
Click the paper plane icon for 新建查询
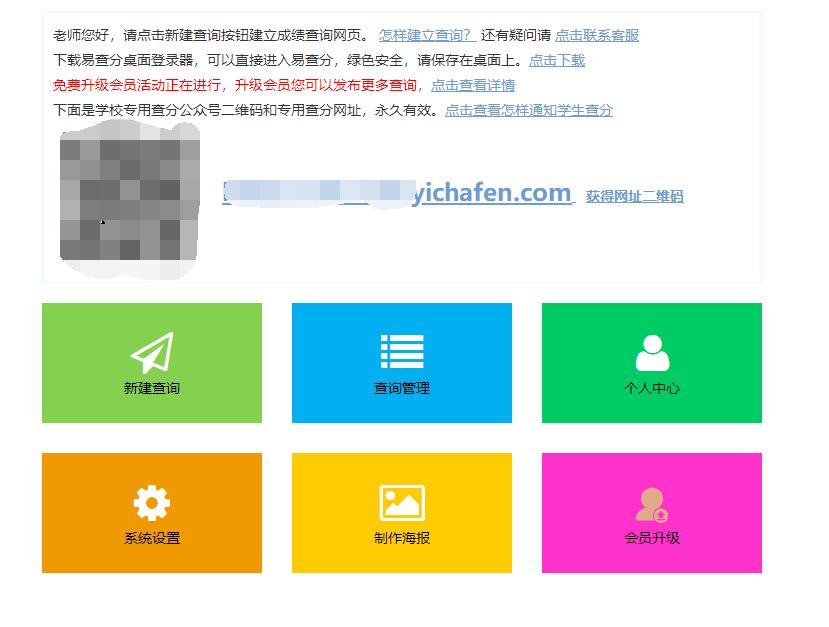coord(152,353)
